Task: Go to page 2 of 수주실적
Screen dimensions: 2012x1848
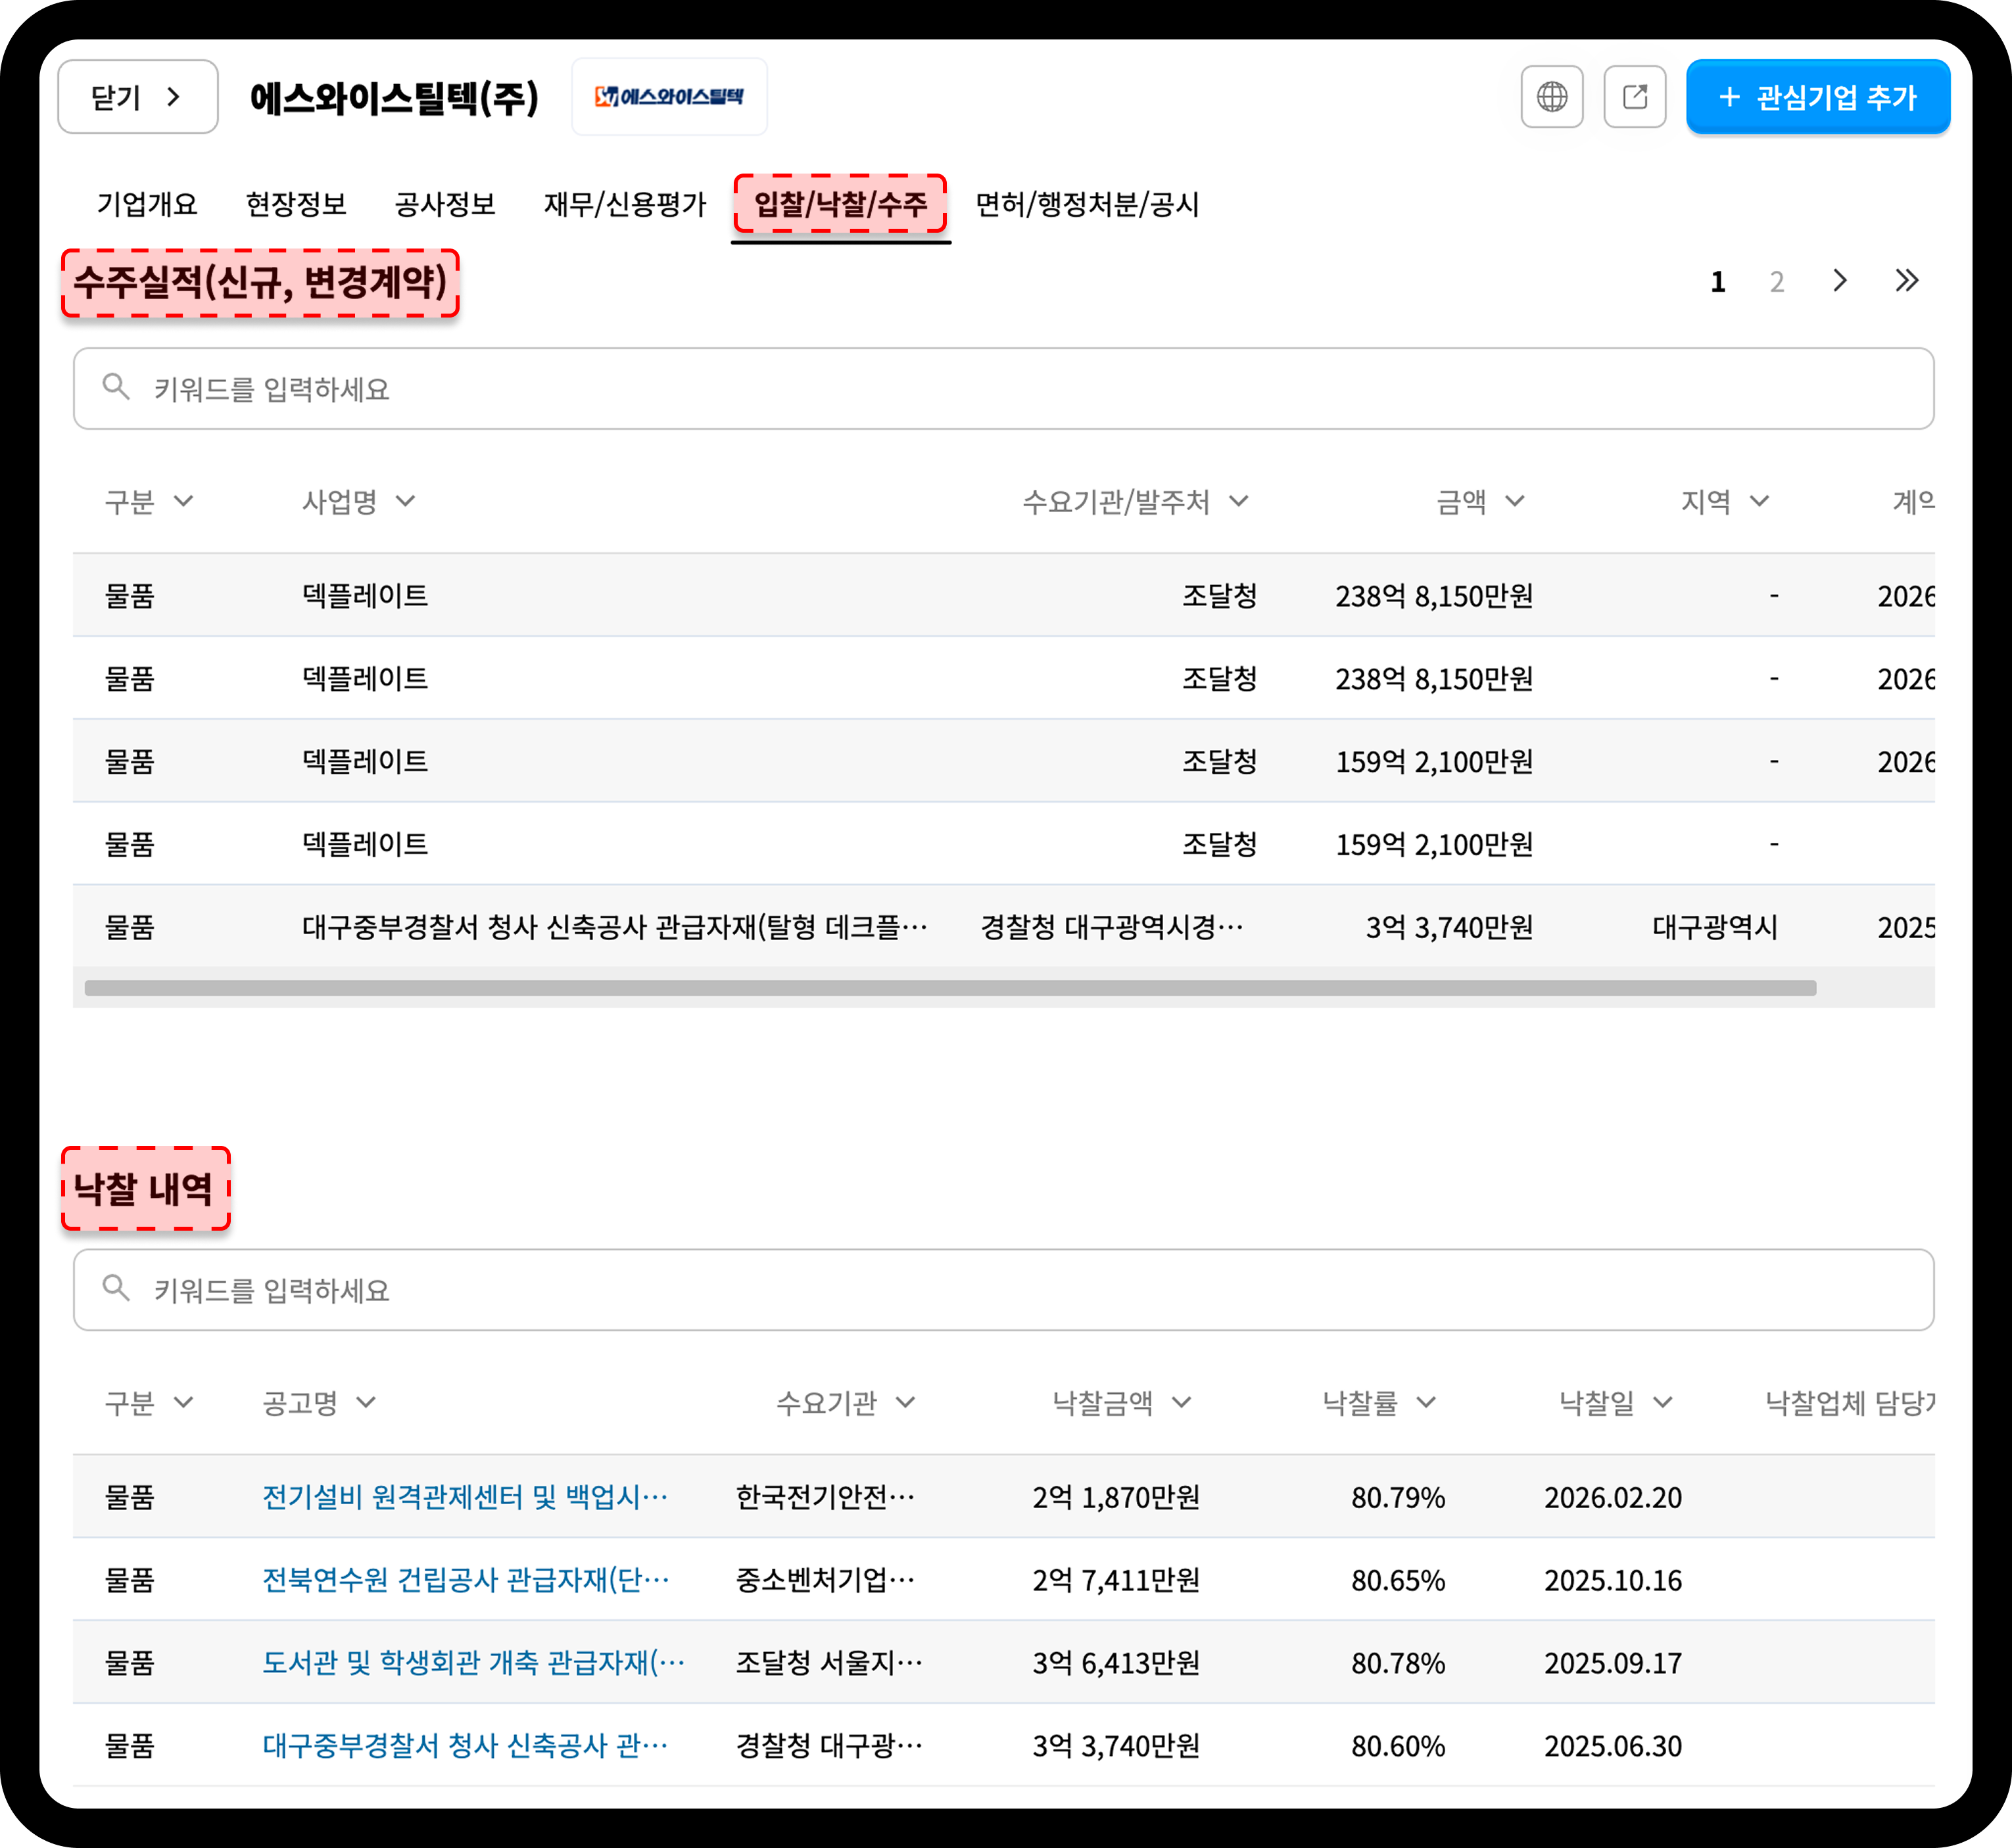Action: (x=1776, y=282)
